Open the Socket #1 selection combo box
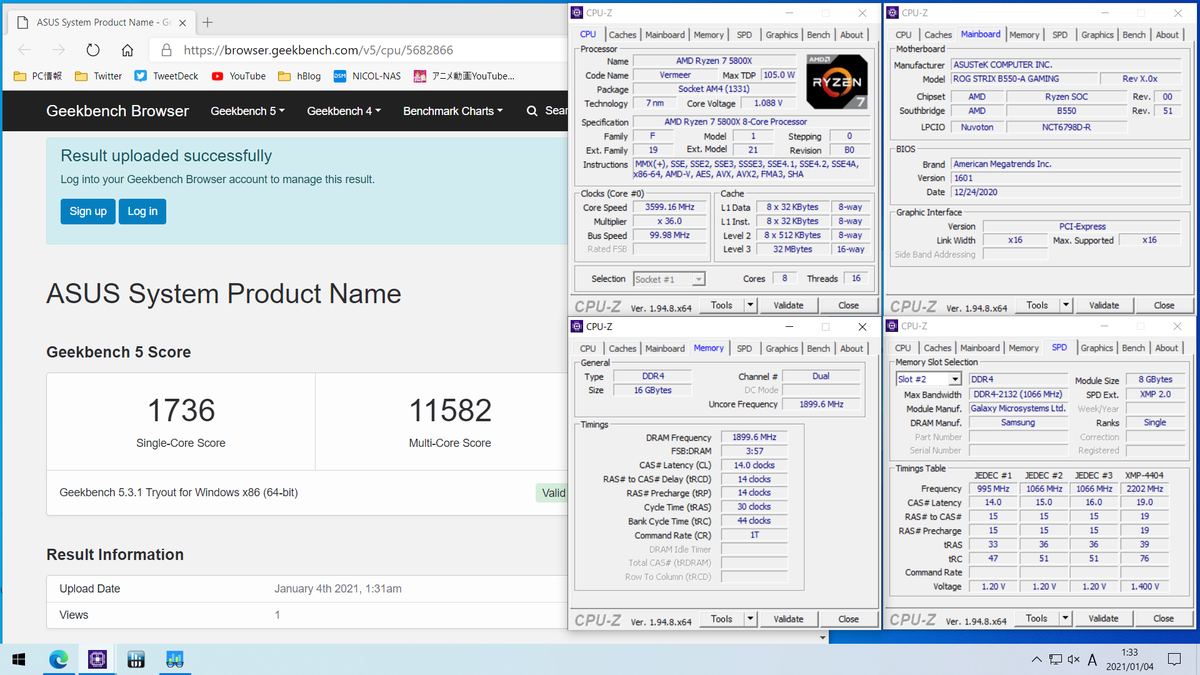The image size is (1200, 675). click(x=669, y=279)
